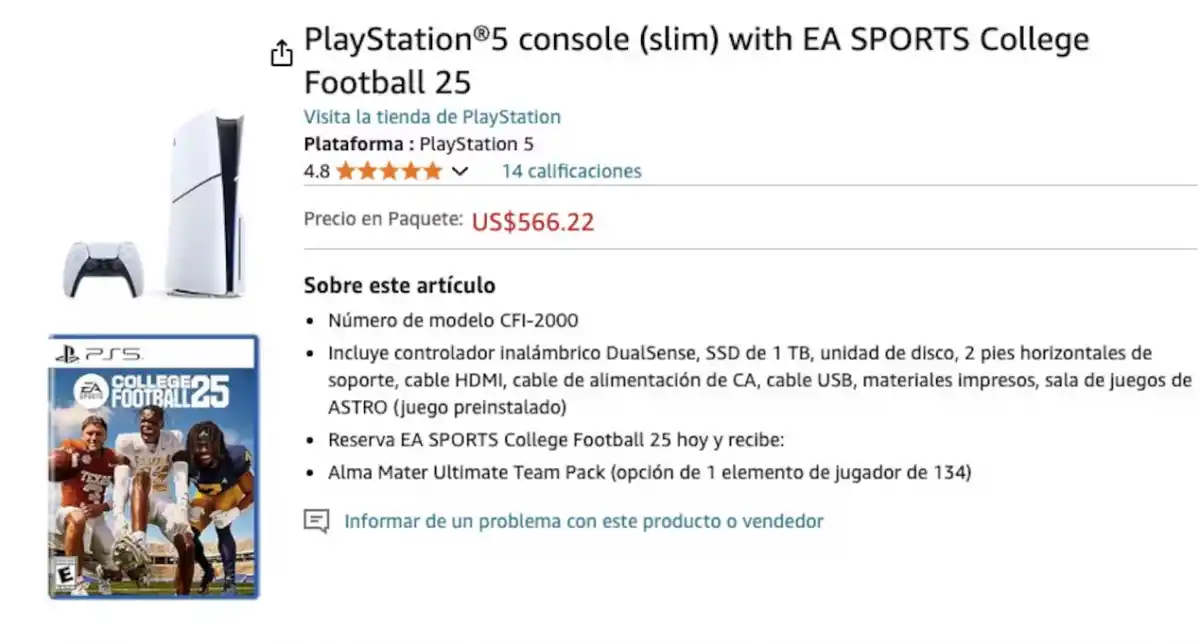Expand the ratings breakdown chevron

tap(461, 172)
